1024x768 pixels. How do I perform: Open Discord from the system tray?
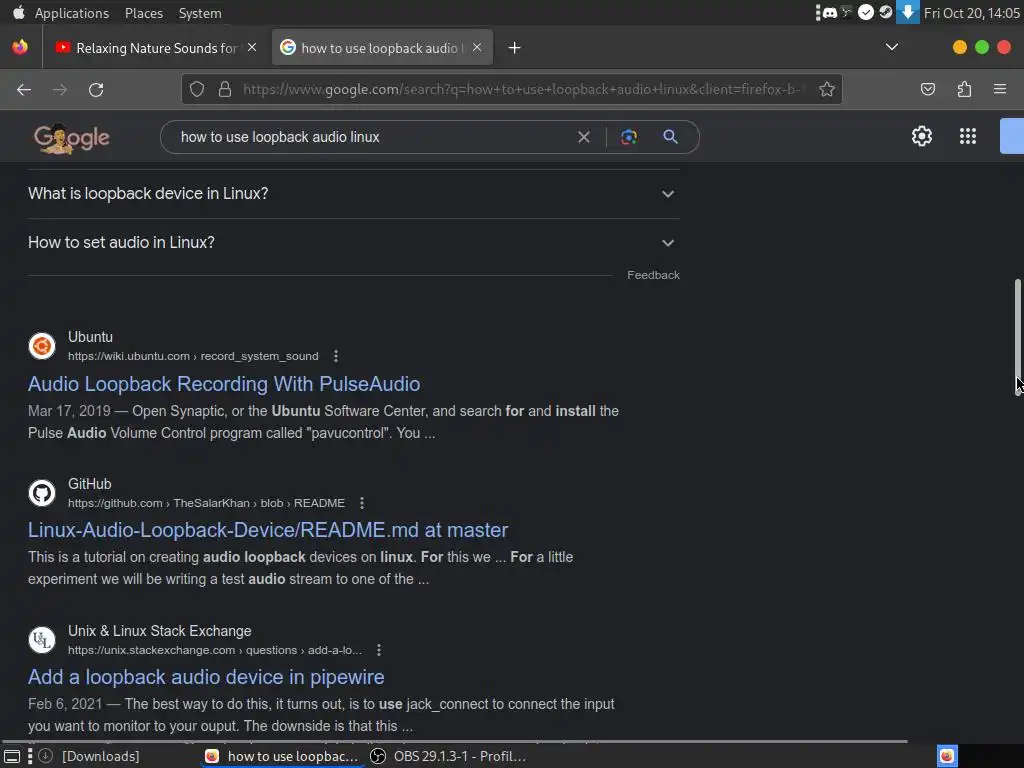(x=829, y=12)
